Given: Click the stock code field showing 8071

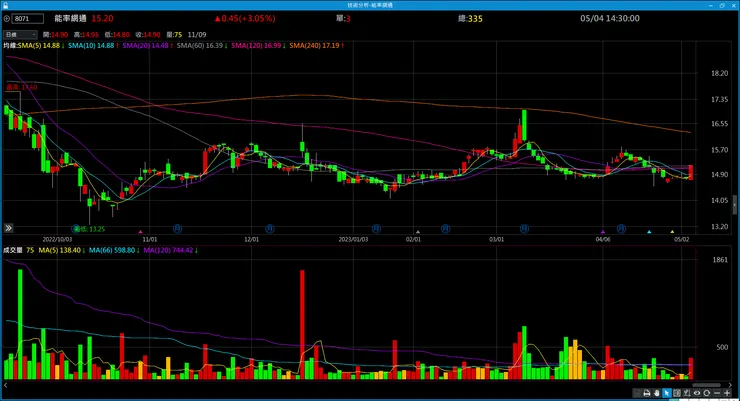Looking at the screenshot, I should (28, 19).
